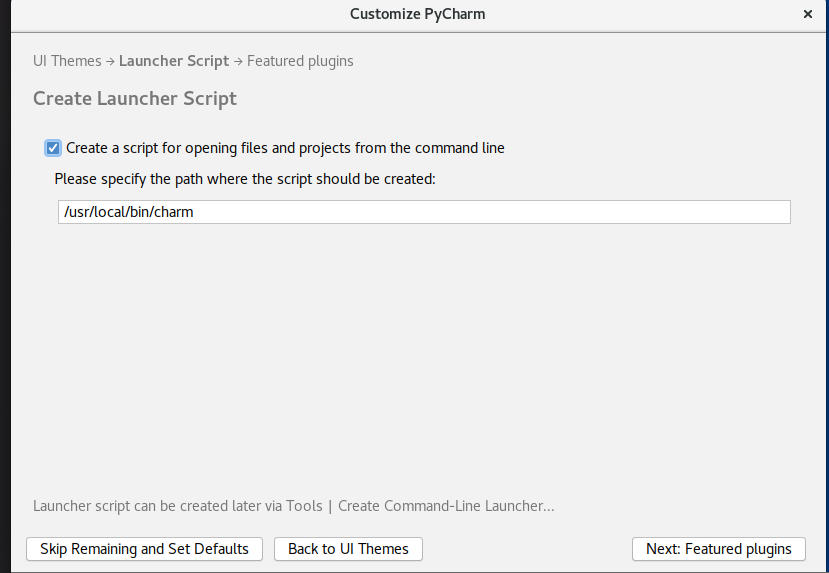This screenshot has width=829, height=573.
Task: Proceed to Next: Featured plugins
Action: (x=719, y=549)
